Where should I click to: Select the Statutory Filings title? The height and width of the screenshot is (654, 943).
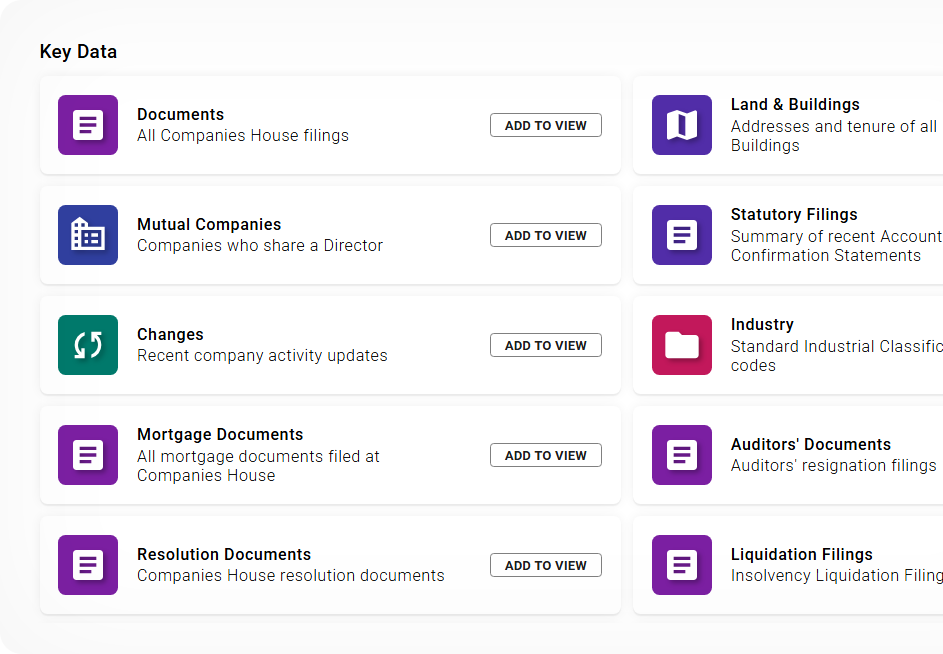[794, 214]
